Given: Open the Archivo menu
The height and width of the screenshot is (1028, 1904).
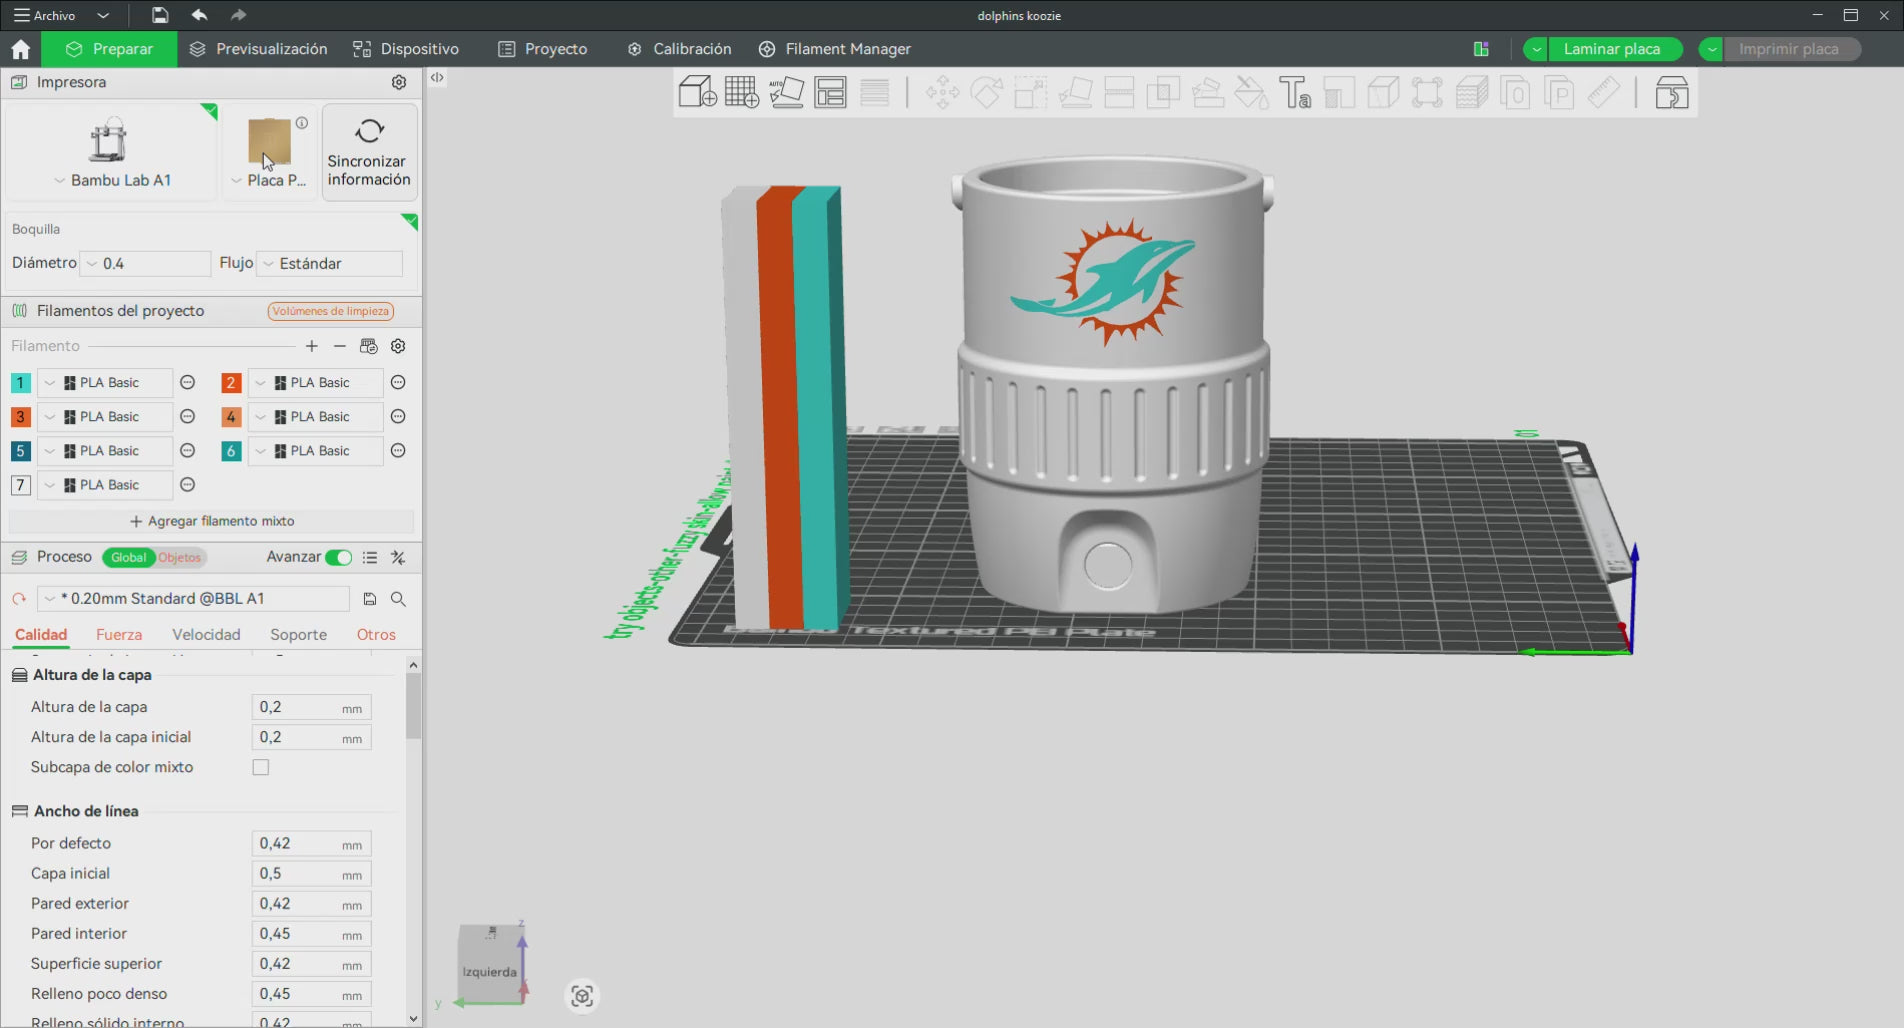Looking at the screenshot, I should 45,15.
